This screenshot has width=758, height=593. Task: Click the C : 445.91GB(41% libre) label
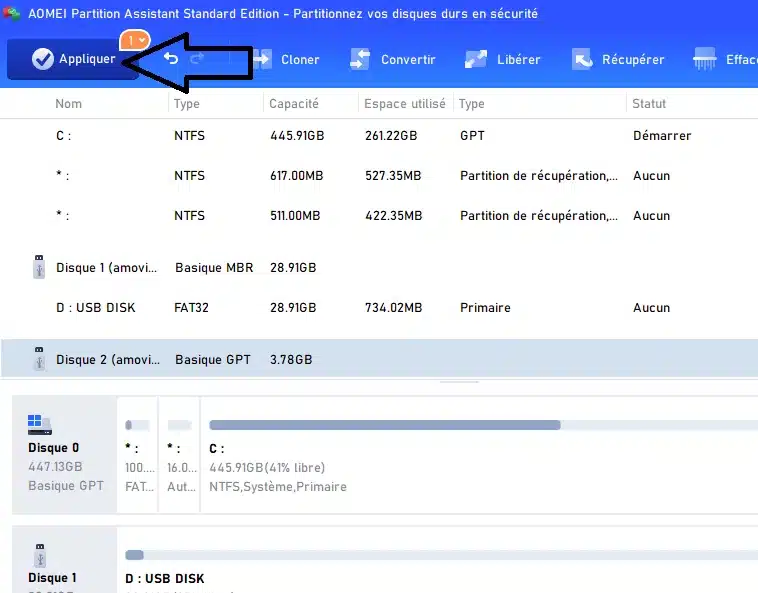pos(267,468)
